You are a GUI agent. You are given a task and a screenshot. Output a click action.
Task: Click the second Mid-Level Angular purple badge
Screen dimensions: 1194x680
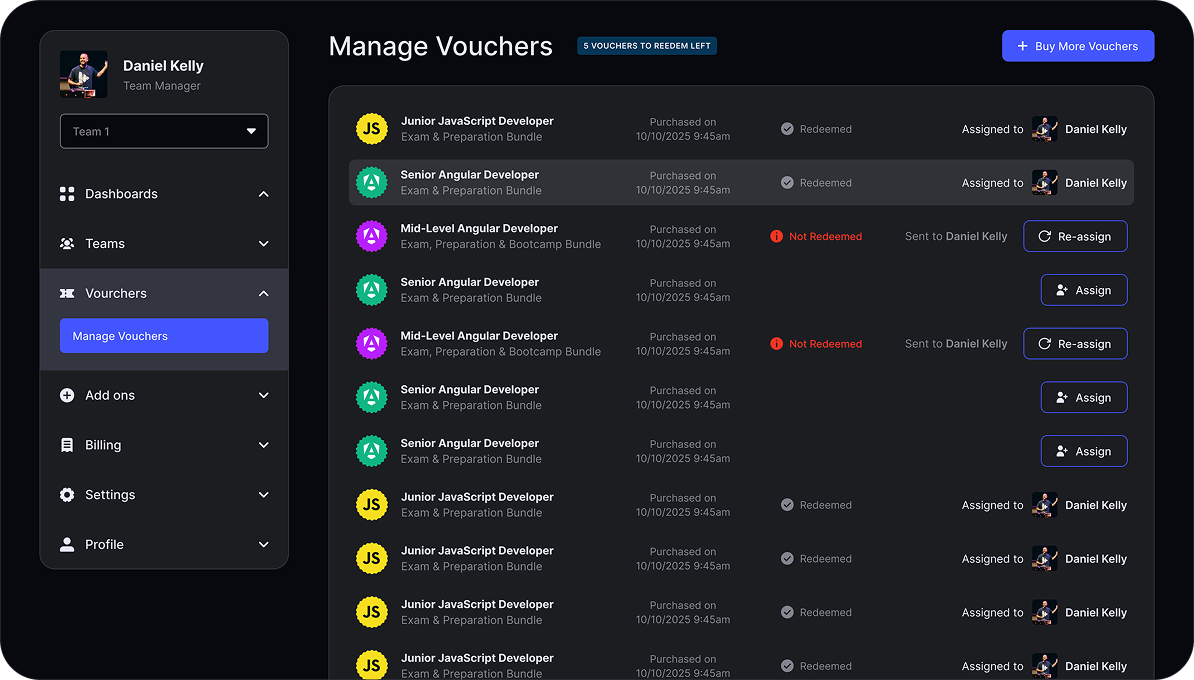pyautogui.click(x=372, y=343)
